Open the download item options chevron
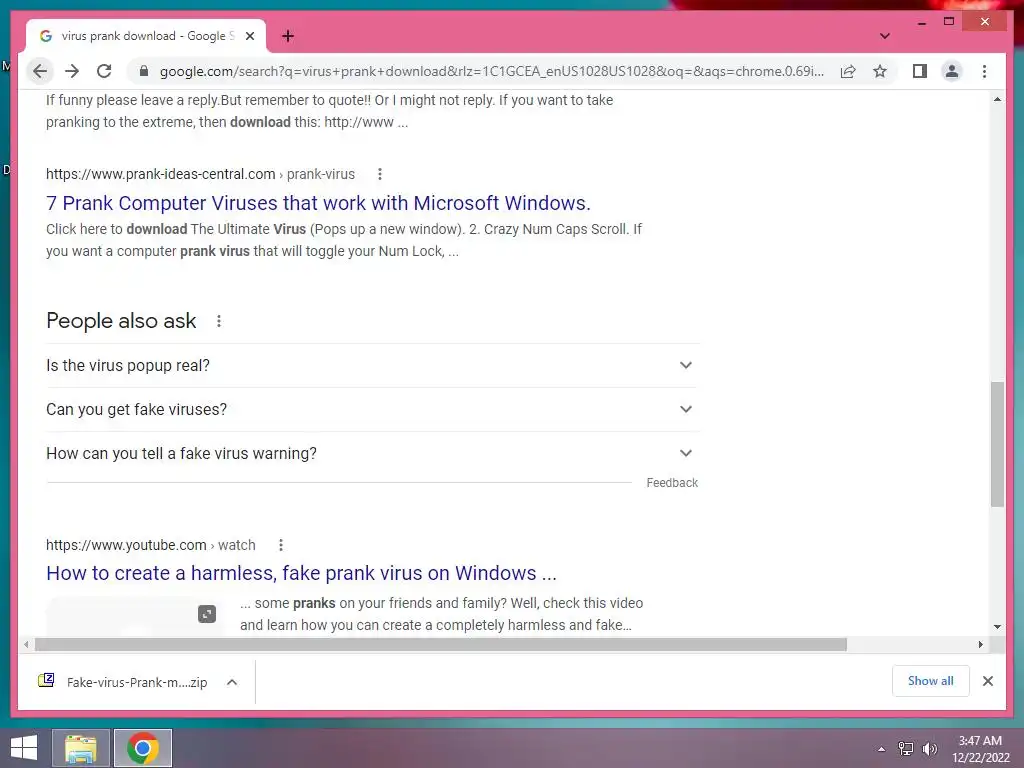Viewport: 1024px width, 768px height. coord(232,682)
